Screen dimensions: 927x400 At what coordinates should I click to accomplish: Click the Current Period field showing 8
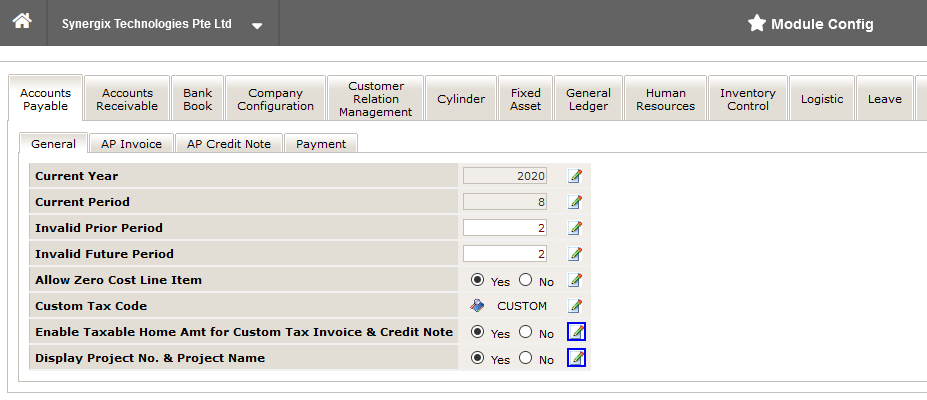pos(505,201)
